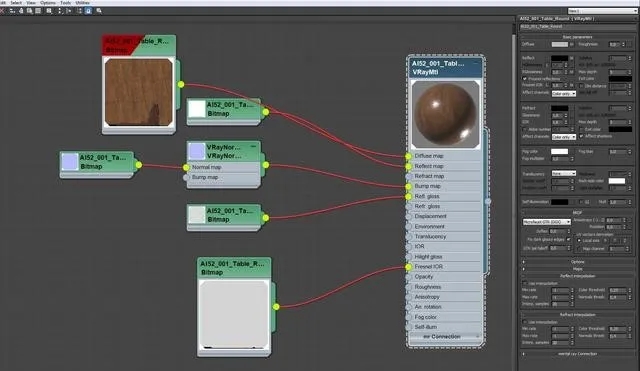Select the Self-illum slot row

[x=445, y=327]
